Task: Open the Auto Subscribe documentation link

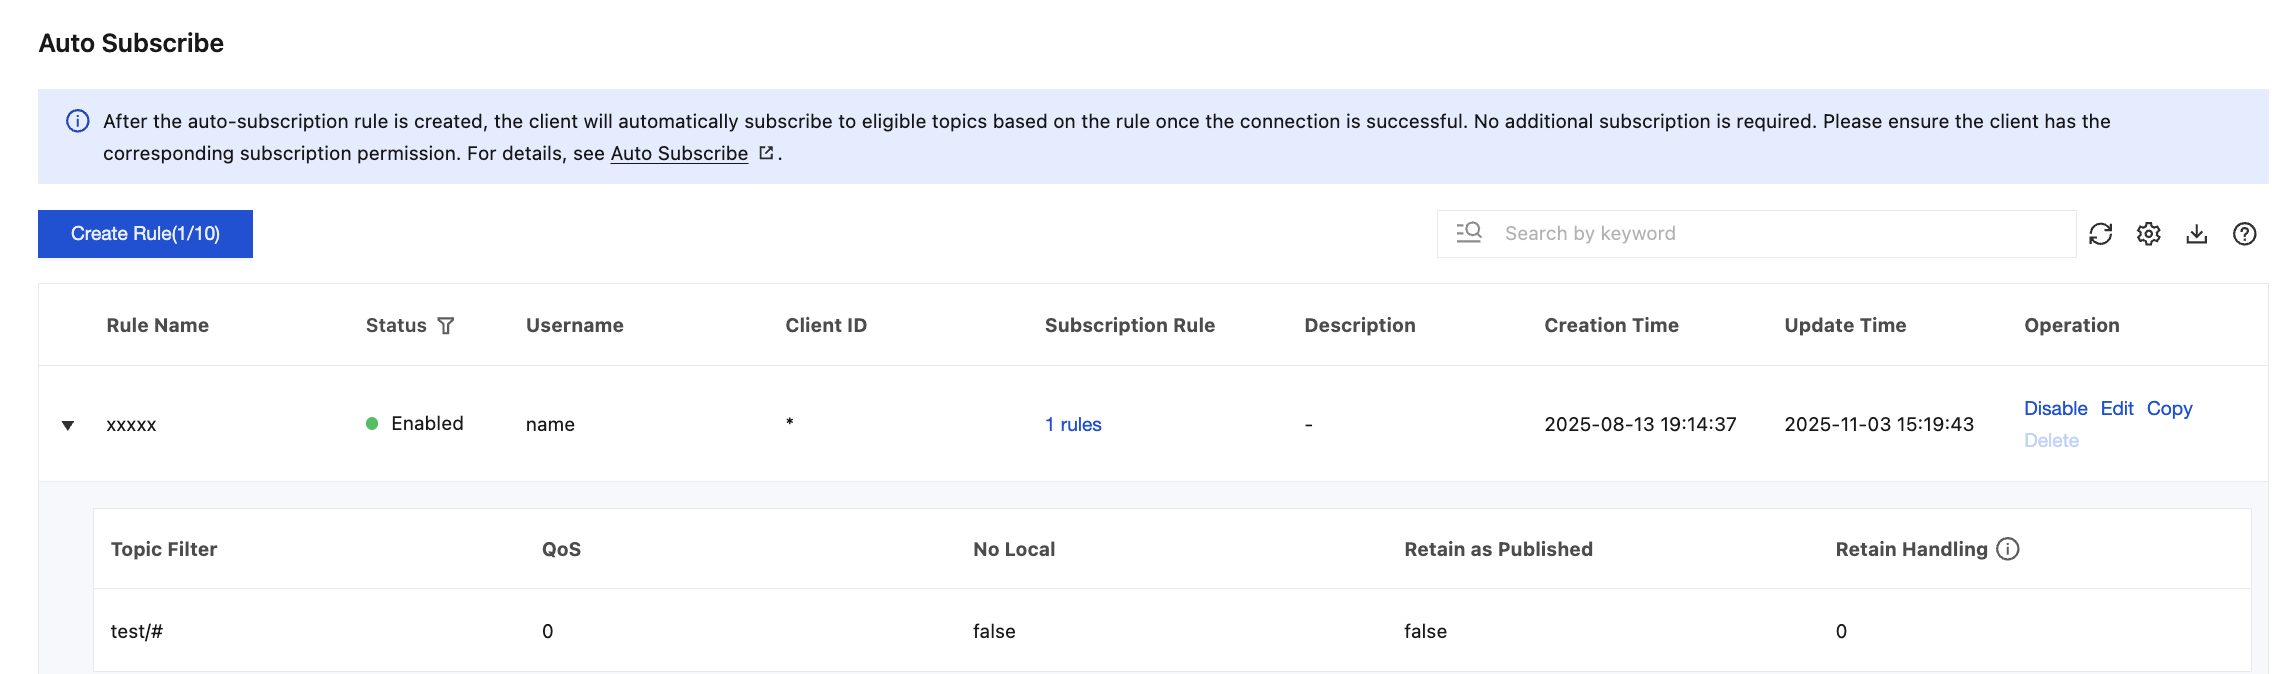Action: tap(679, 153)
